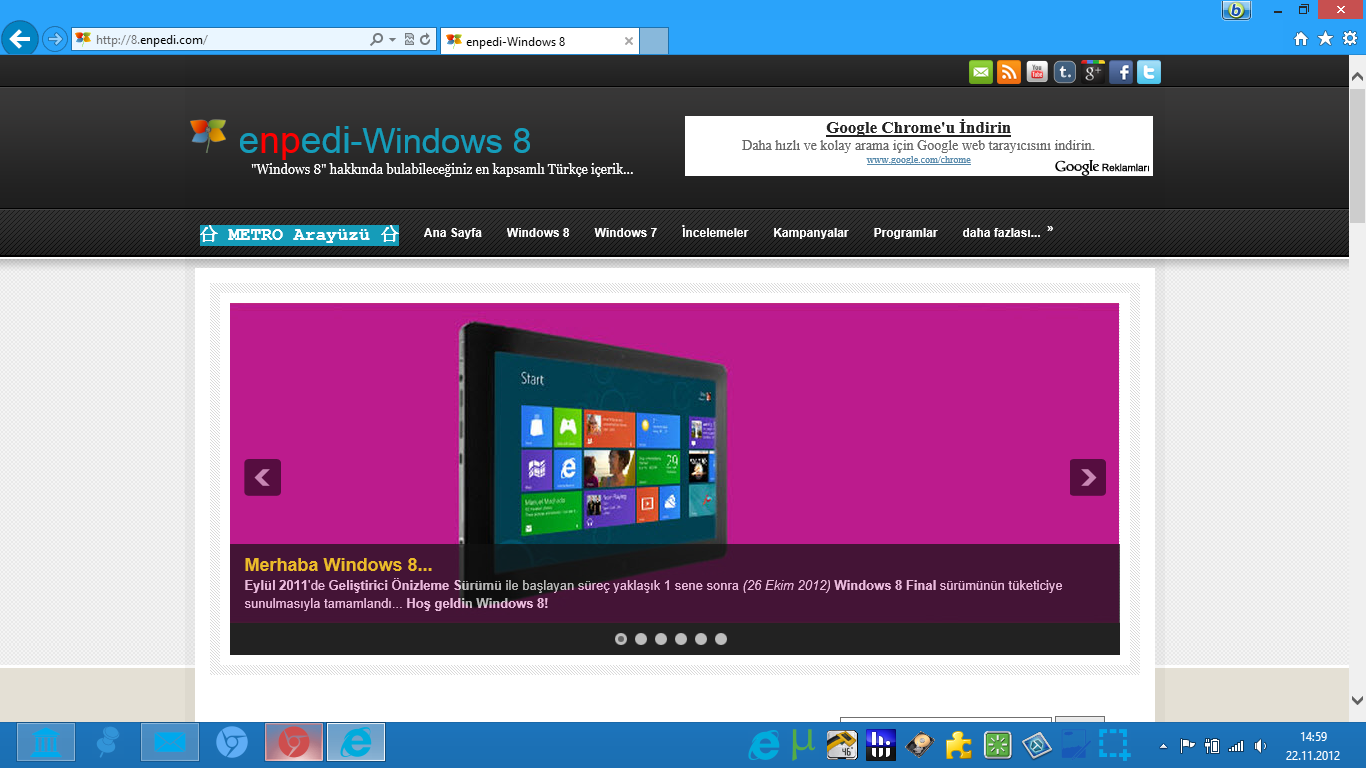
Task: Open the green starburst taskbar icon
Action: 997,744
